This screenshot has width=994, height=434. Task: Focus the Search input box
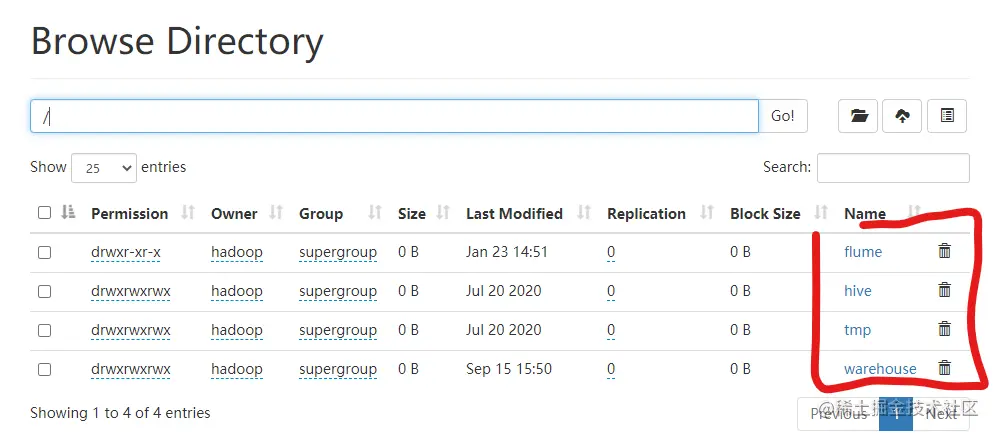tap(893, 168)
